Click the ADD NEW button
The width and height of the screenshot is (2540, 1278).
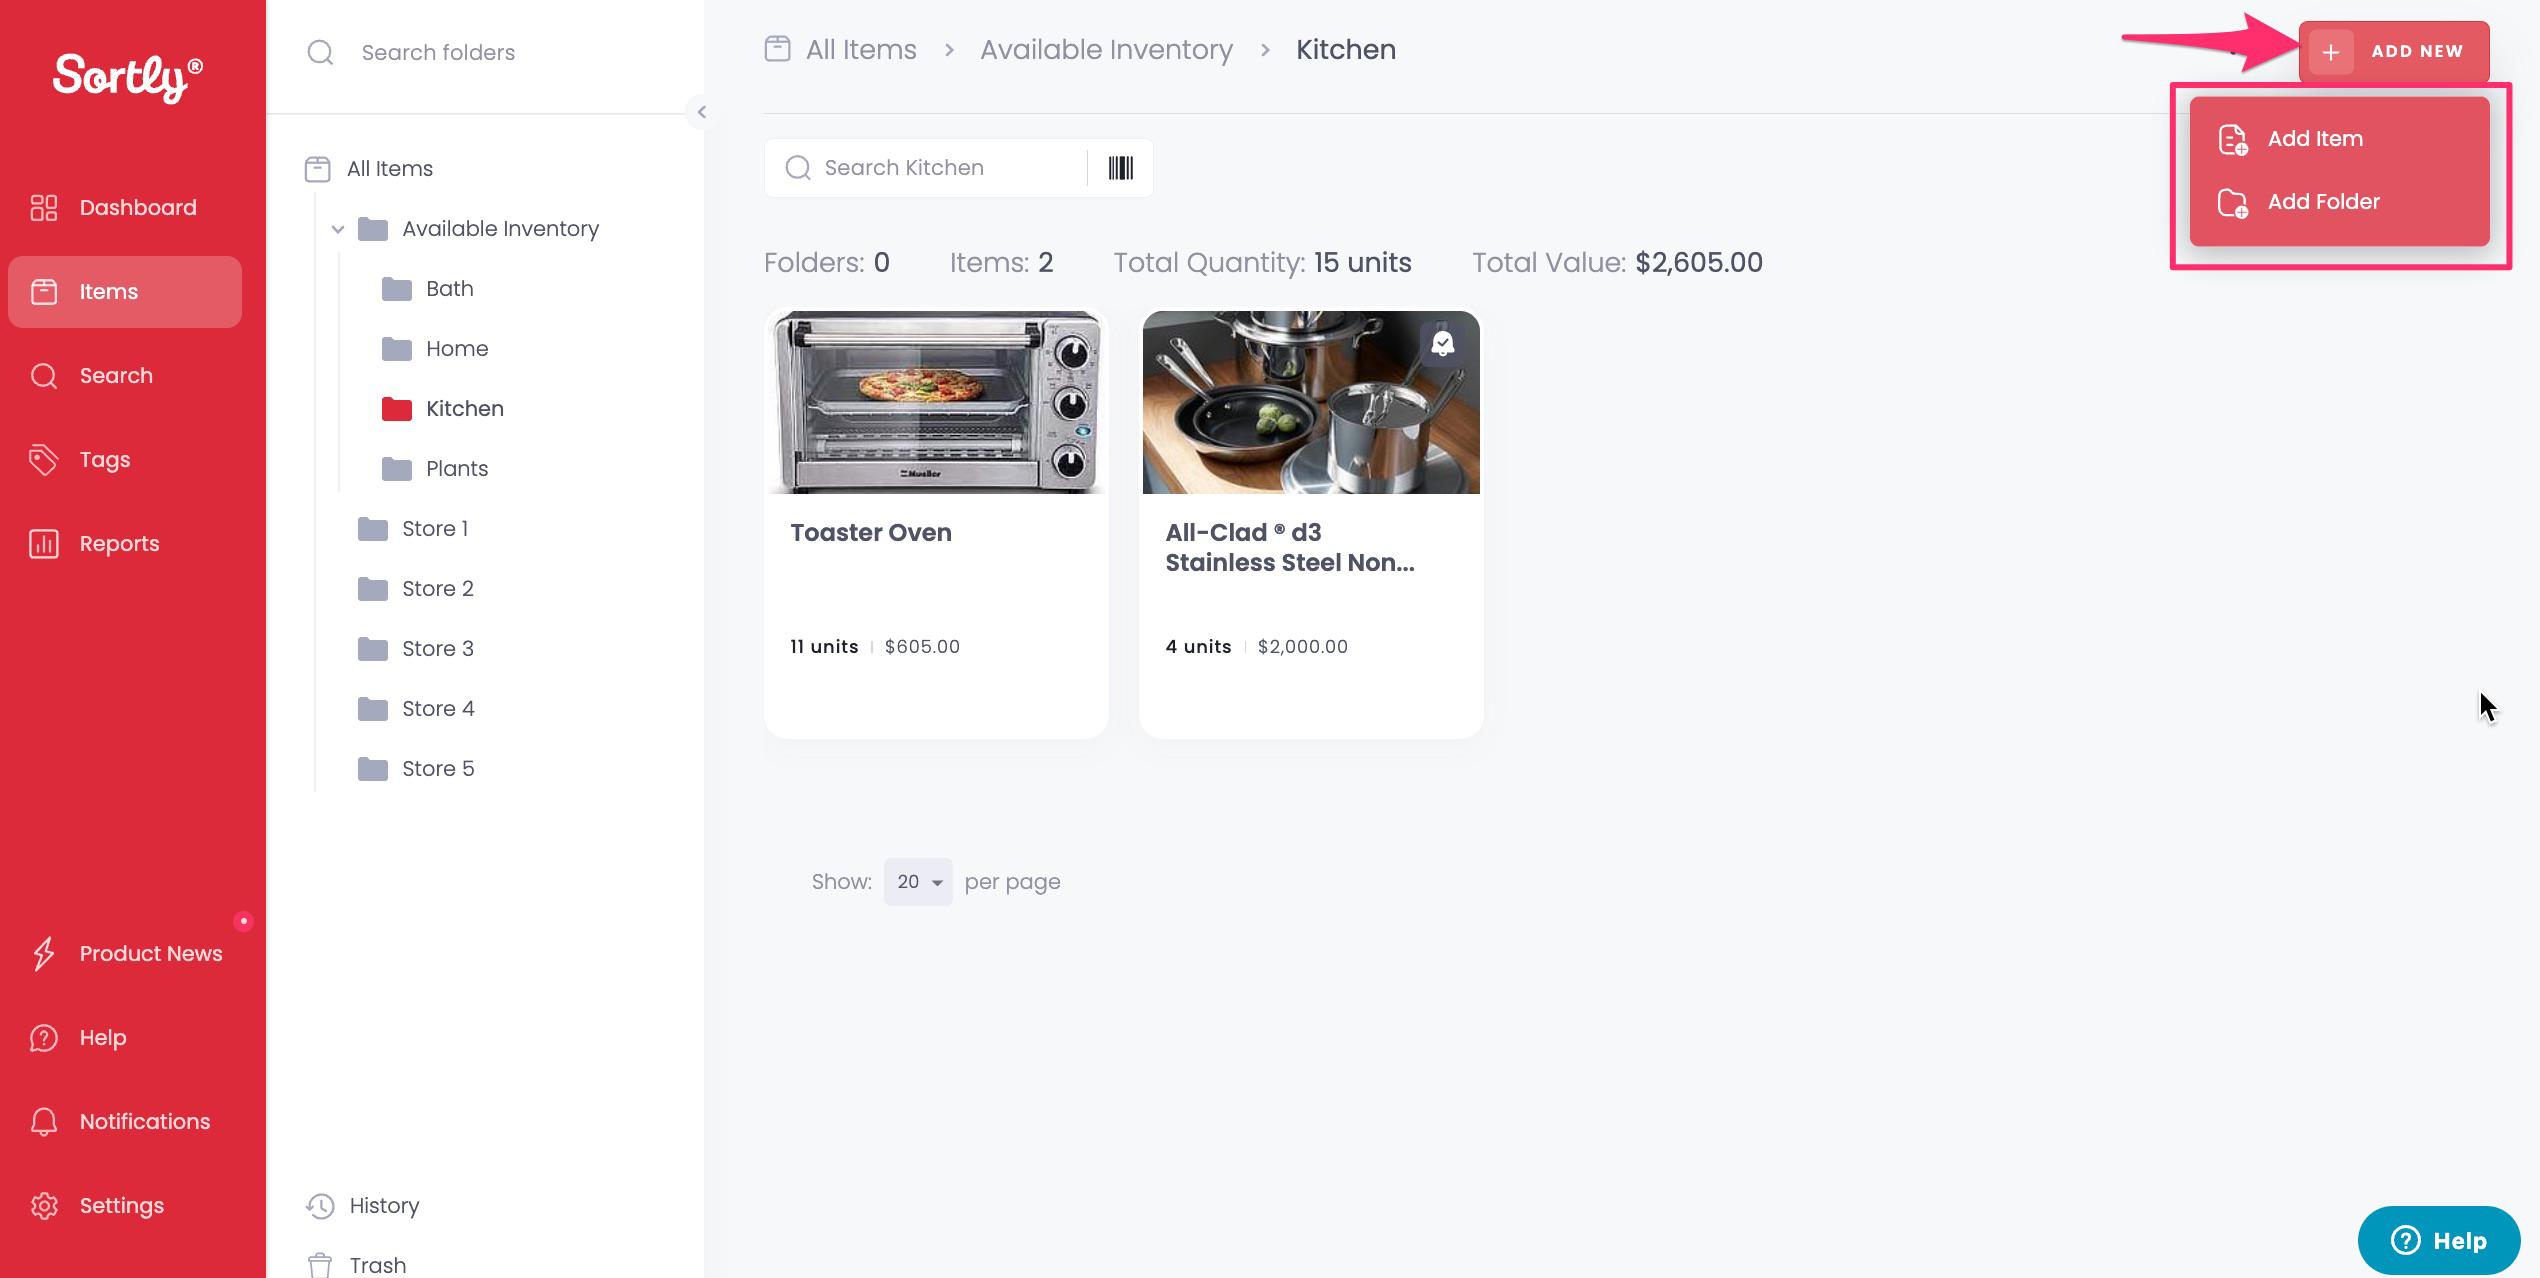tap(2394, 51)
